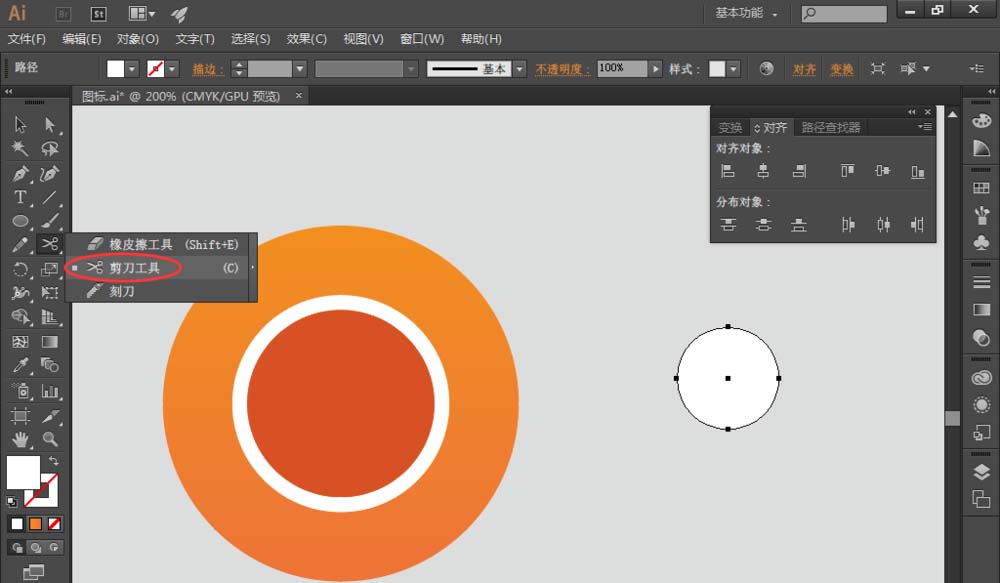Select the Column Graph tool
Screen dimensions: 1000x583
pos(50,391)
